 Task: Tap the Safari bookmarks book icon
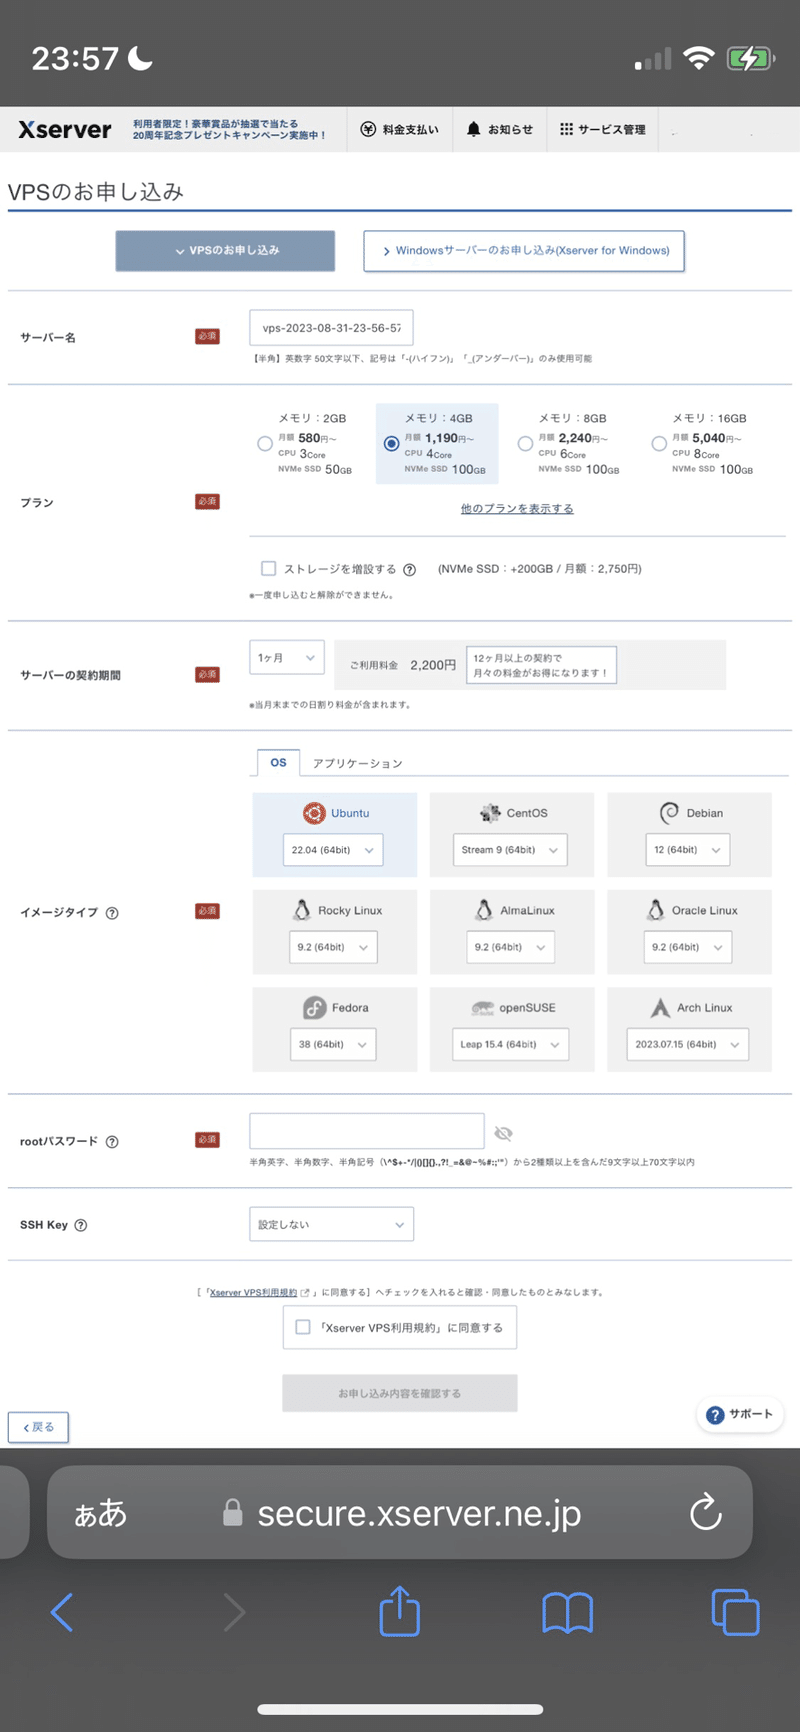point(568,1613)
